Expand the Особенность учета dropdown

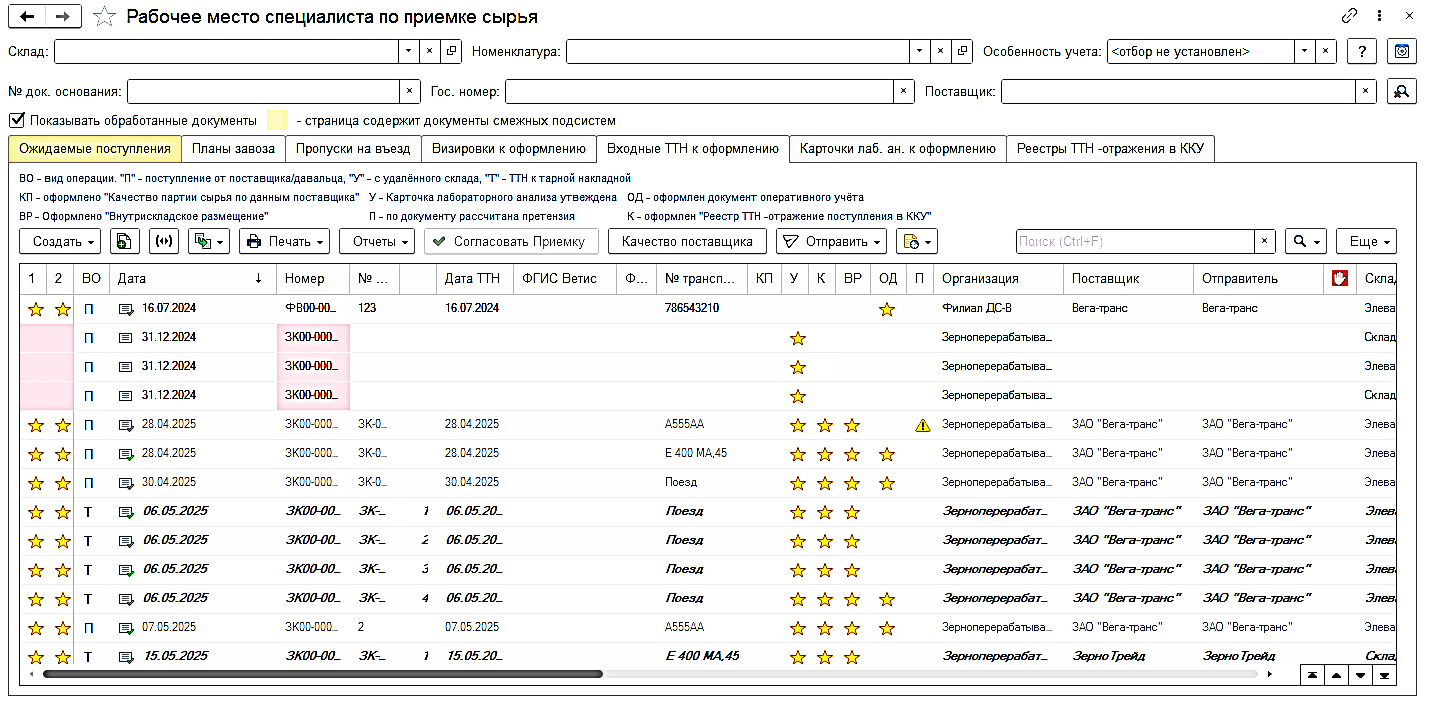click(1305, 51)
